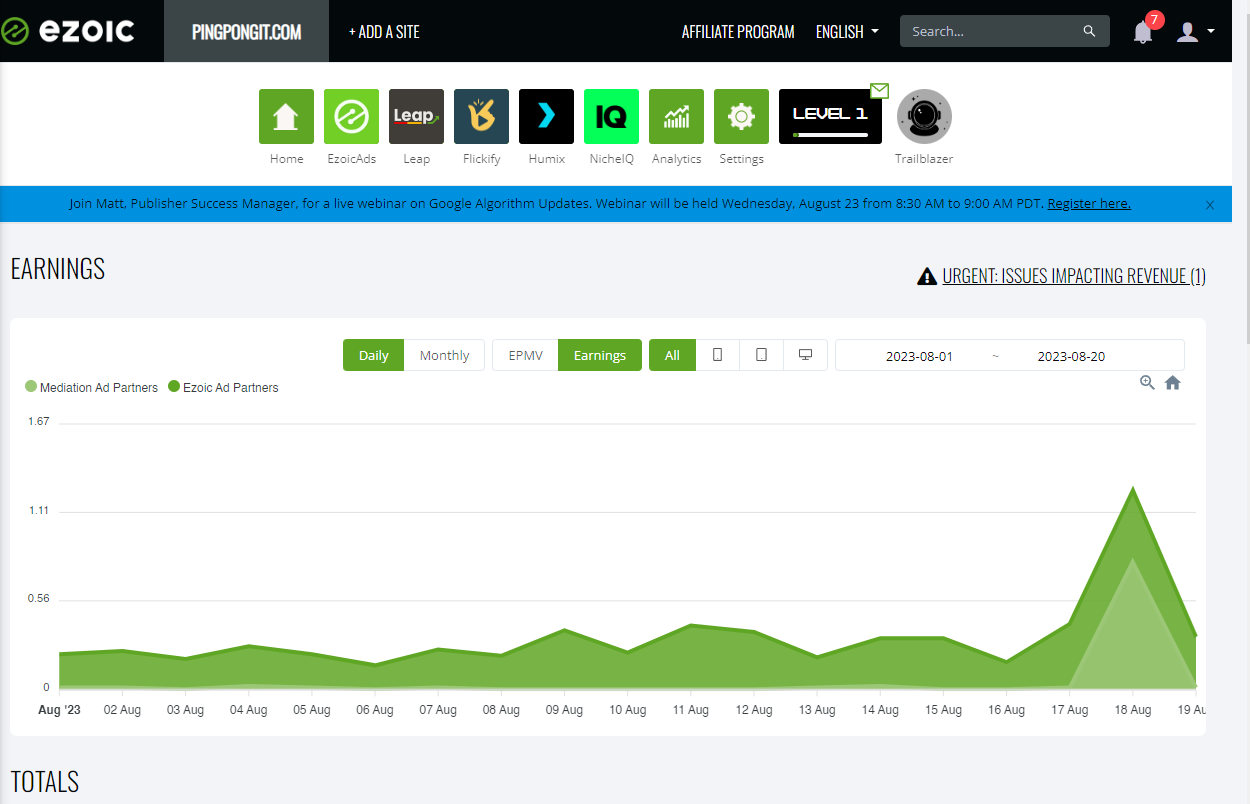Open the user account dropdown
Image resolution: width=1250 pixels, height=804 pixels.
[x=1195, y=32]
